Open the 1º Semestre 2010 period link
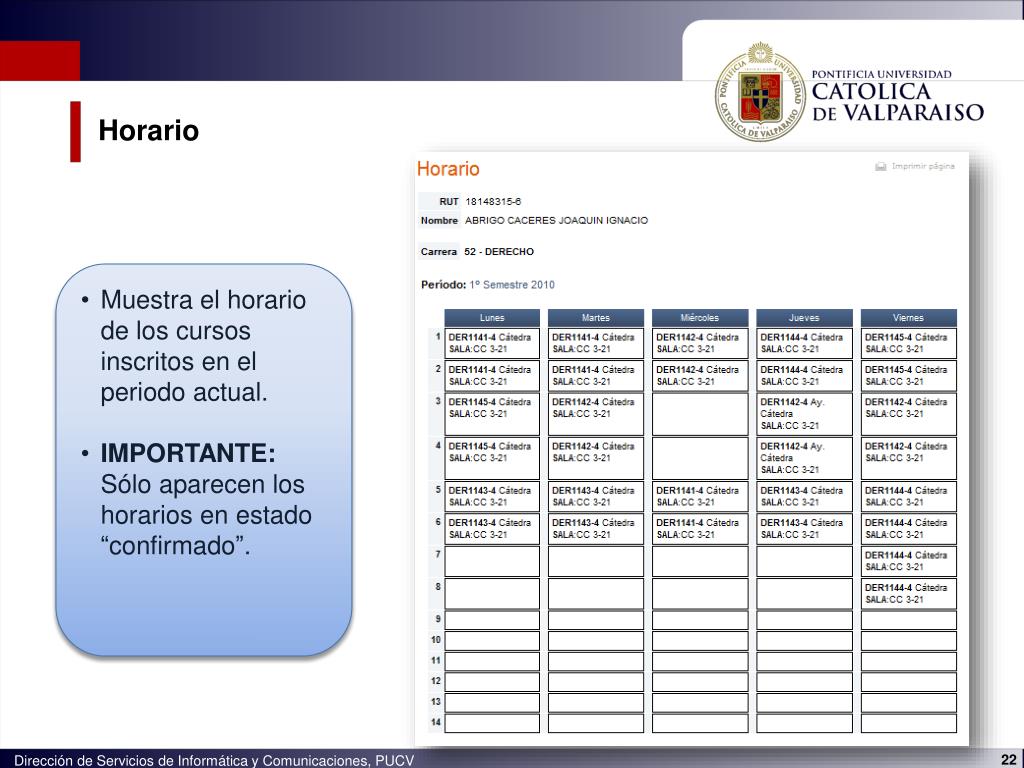Viewport: 1024px width, 768px height. click(512, 285)
